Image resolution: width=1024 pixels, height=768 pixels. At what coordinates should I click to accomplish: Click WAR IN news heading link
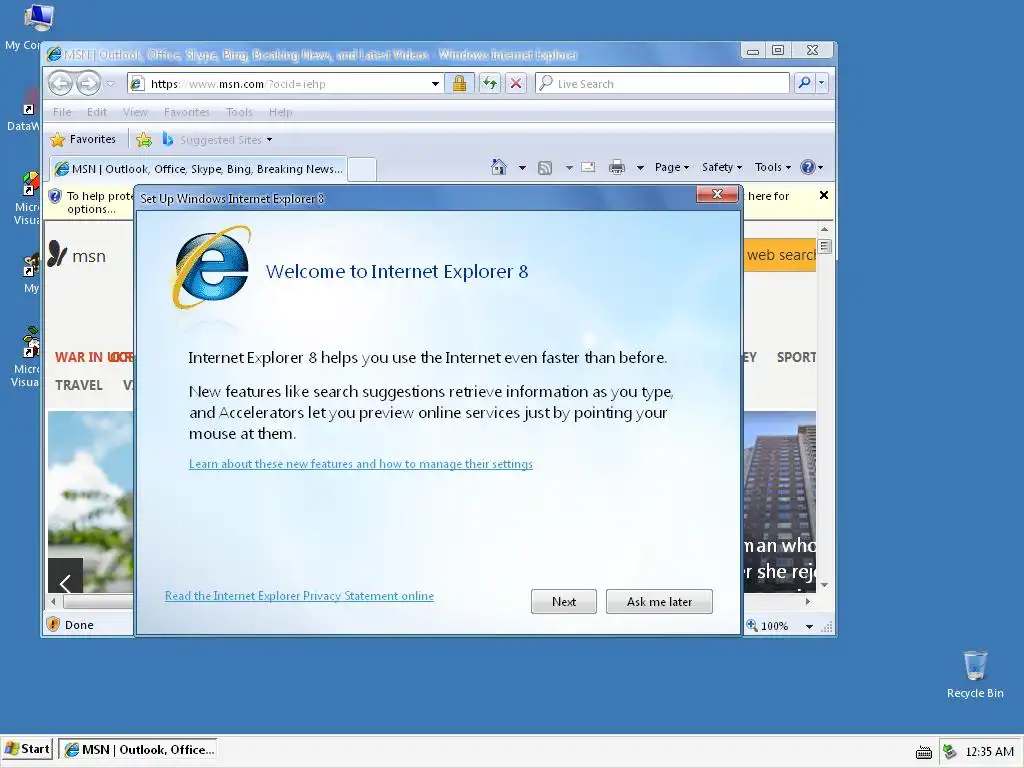tap(94, 357)
